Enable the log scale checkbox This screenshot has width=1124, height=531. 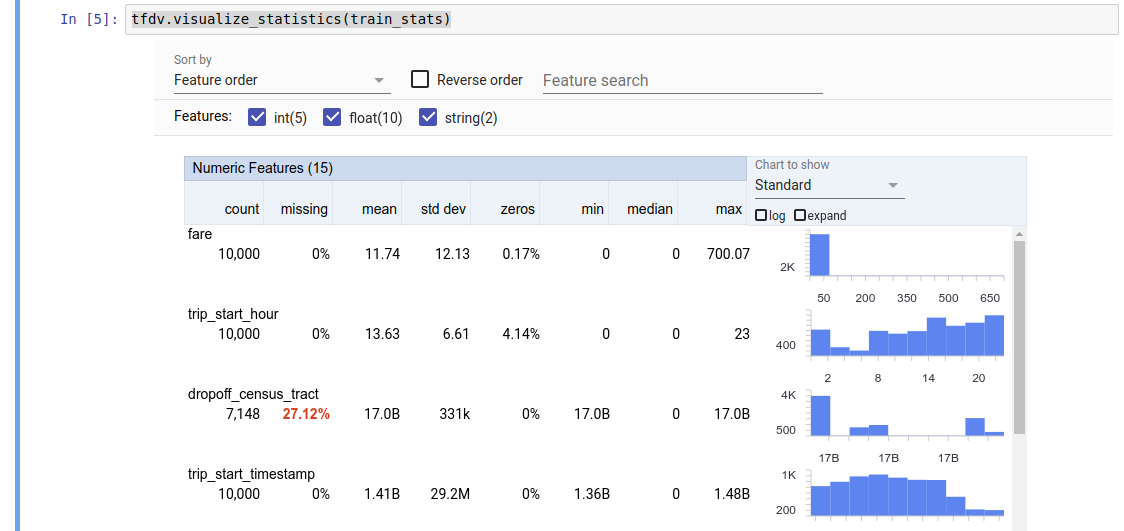click(761, 215)
